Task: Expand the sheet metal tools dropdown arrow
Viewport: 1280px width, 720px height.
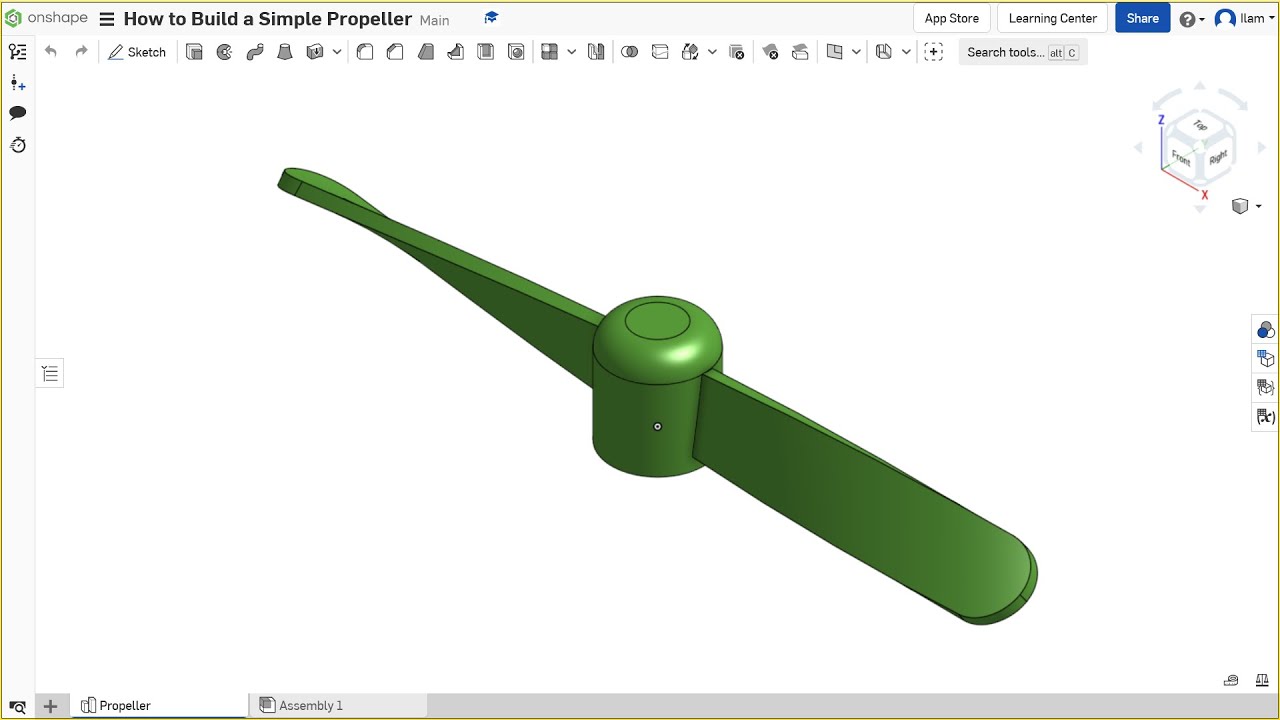Action: (x=907, y=52)
